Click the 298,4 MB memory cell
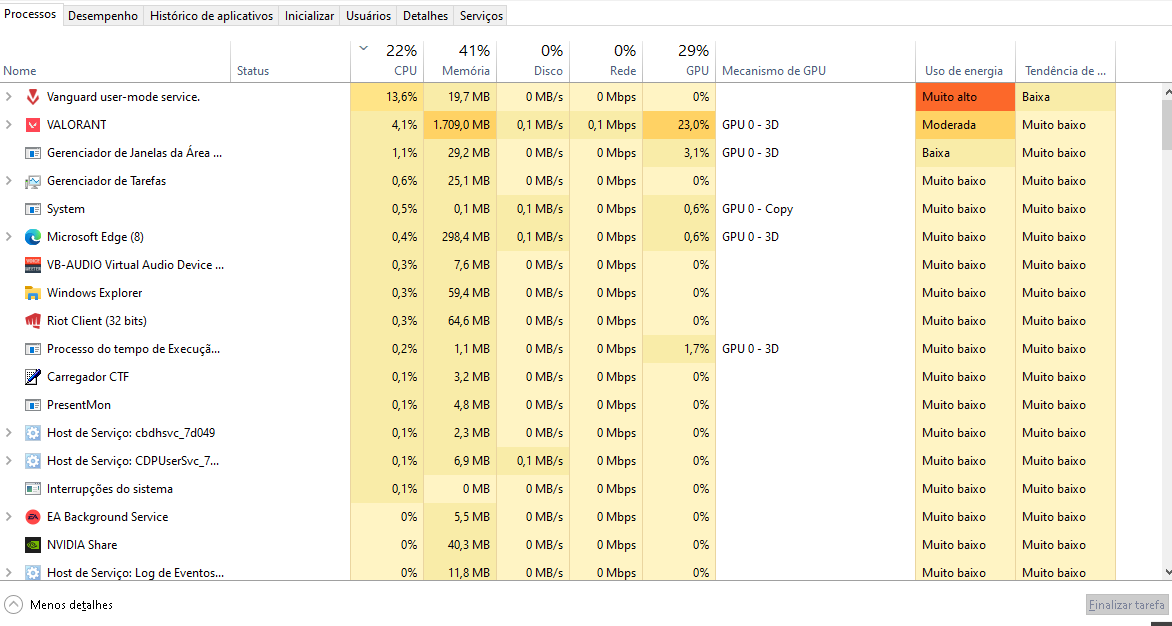 (x=460, y=237)
